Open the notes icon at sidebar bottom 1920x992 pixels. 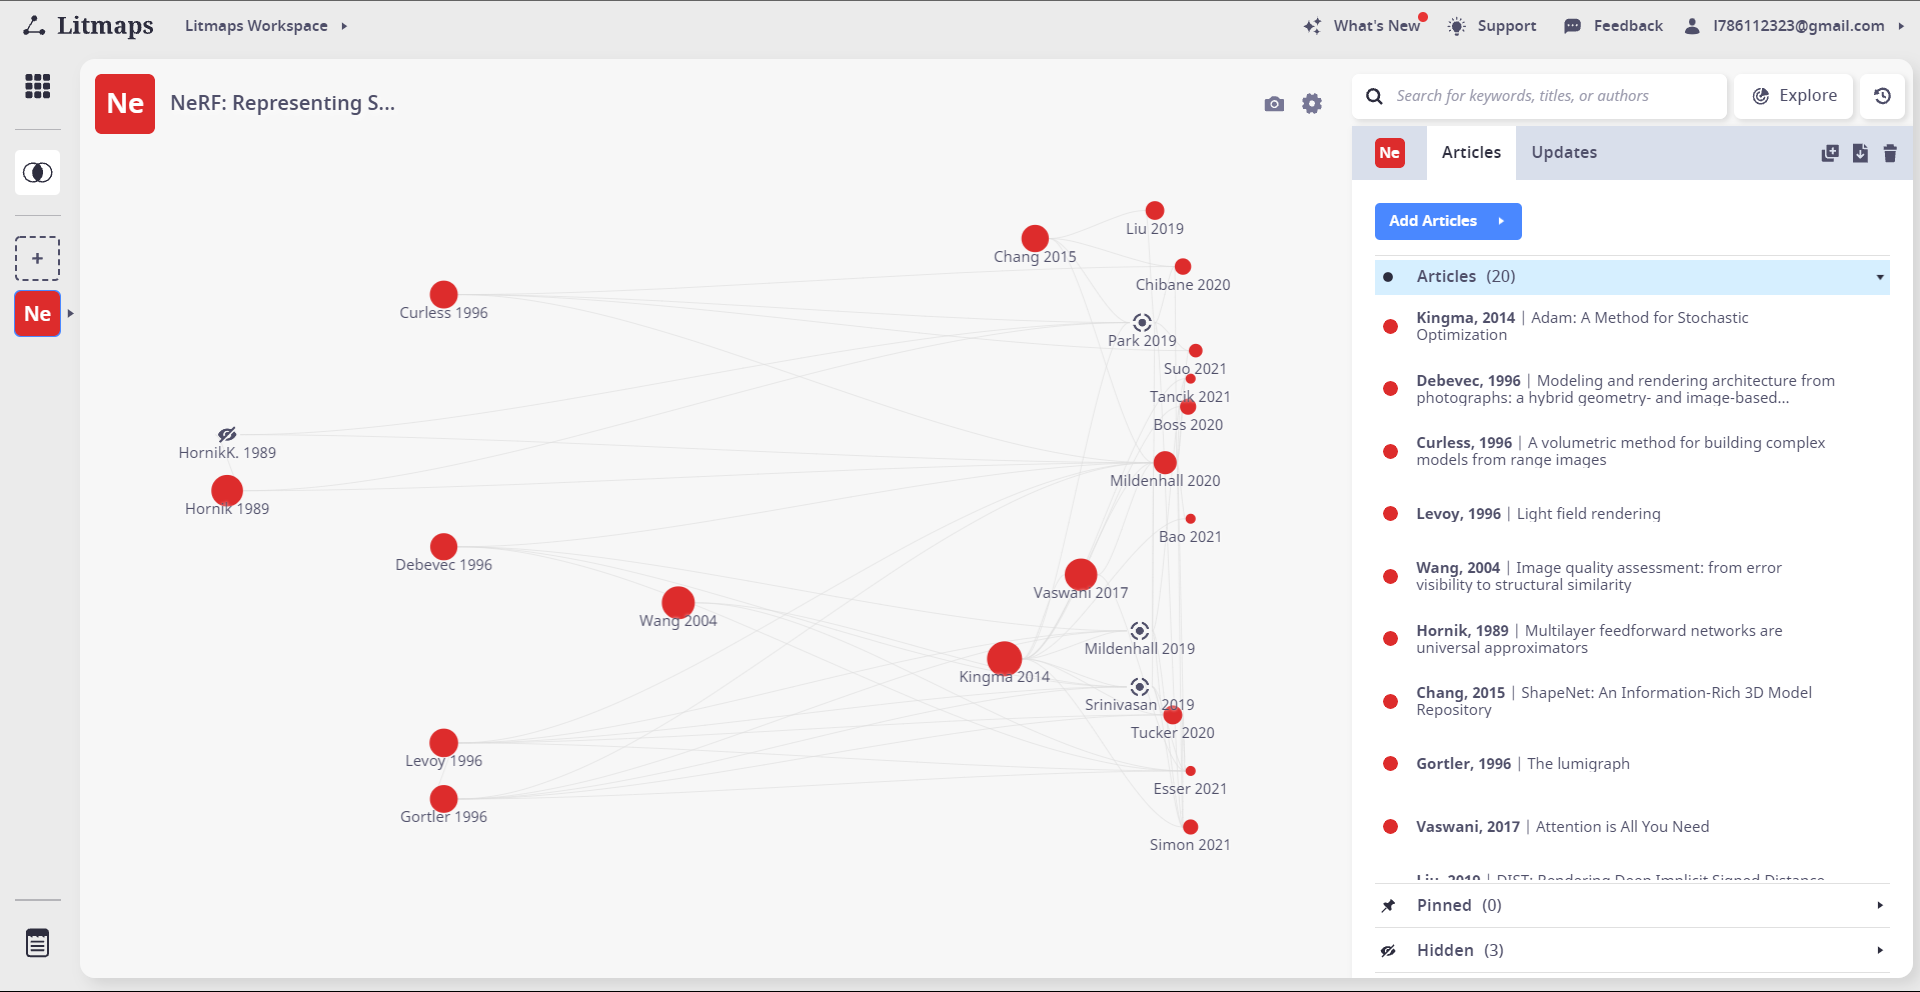(37, 943)
